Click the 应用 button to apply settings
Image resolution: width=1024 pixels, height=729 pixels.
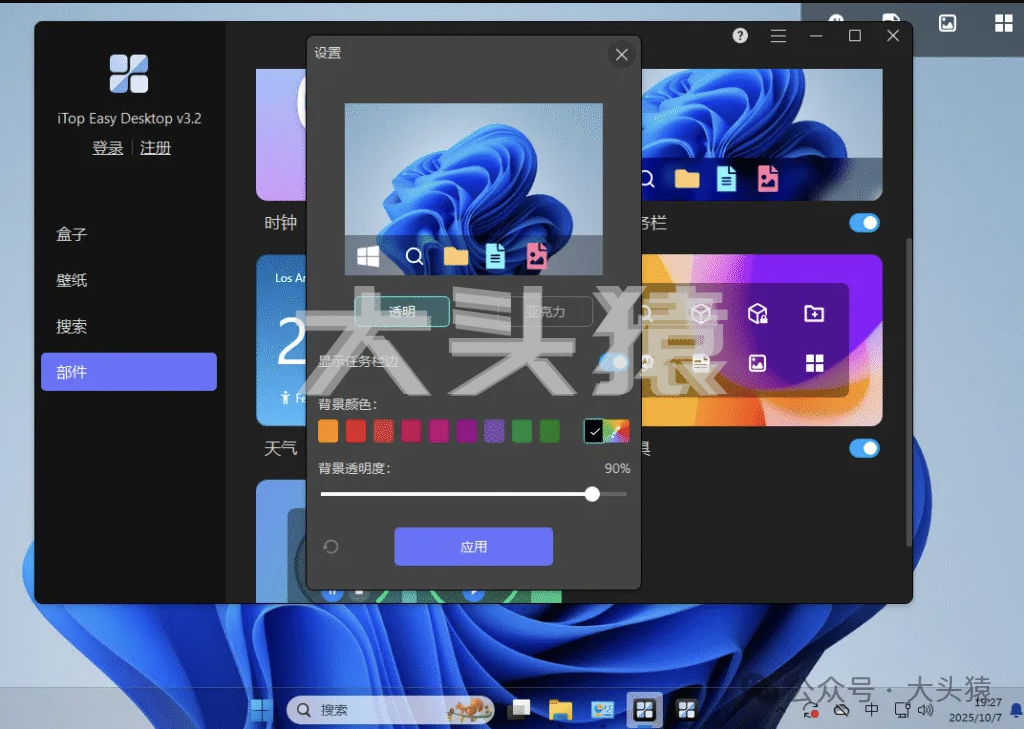[473, 546]
